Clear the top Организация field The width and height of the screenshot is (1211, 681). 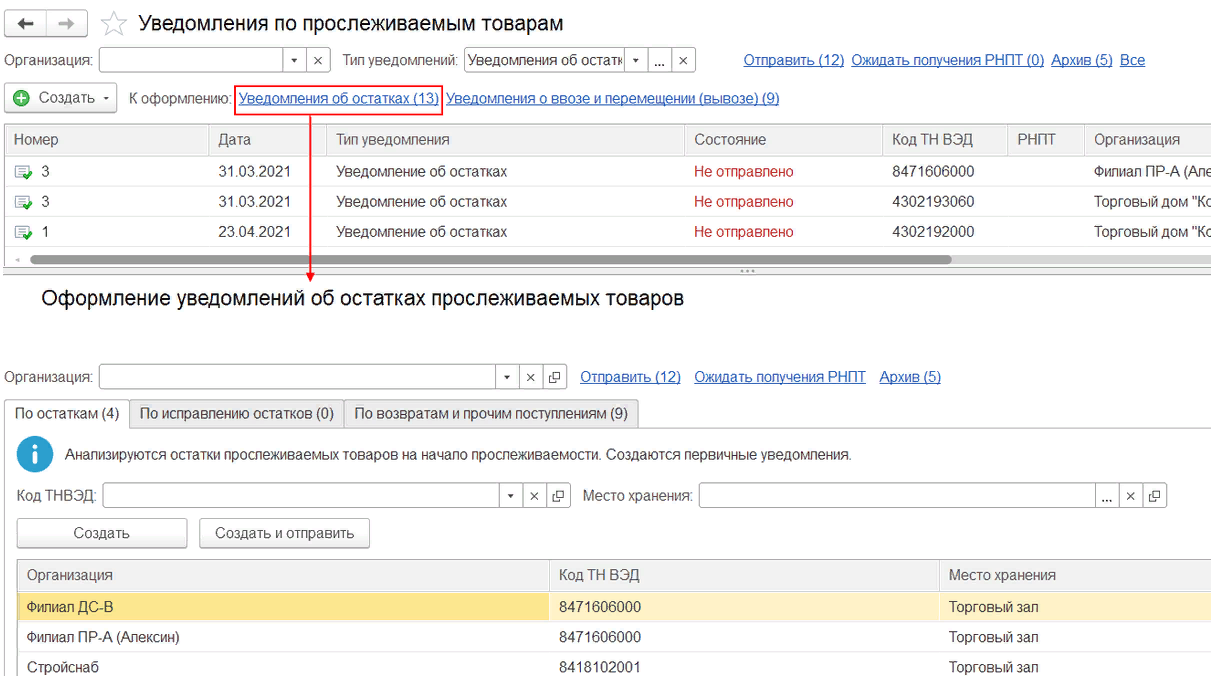[x=318, y=61]
